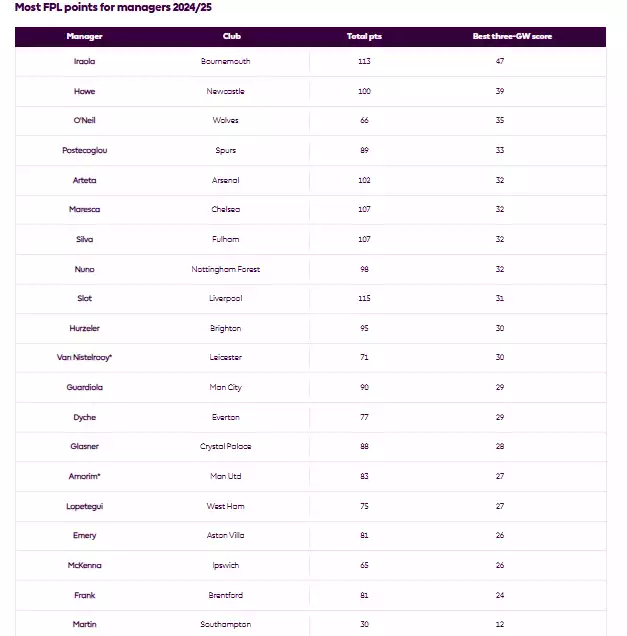
Task: Click the Manager column header
Action: click(85, 37)
